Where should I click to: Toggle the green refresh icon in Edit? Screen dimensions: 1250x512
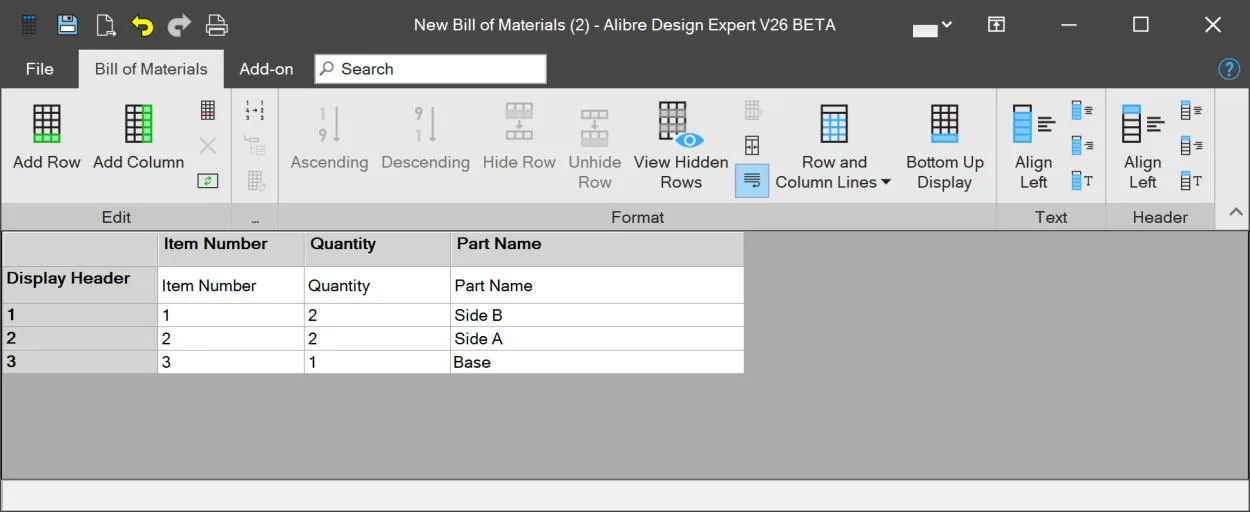[207, 181]
